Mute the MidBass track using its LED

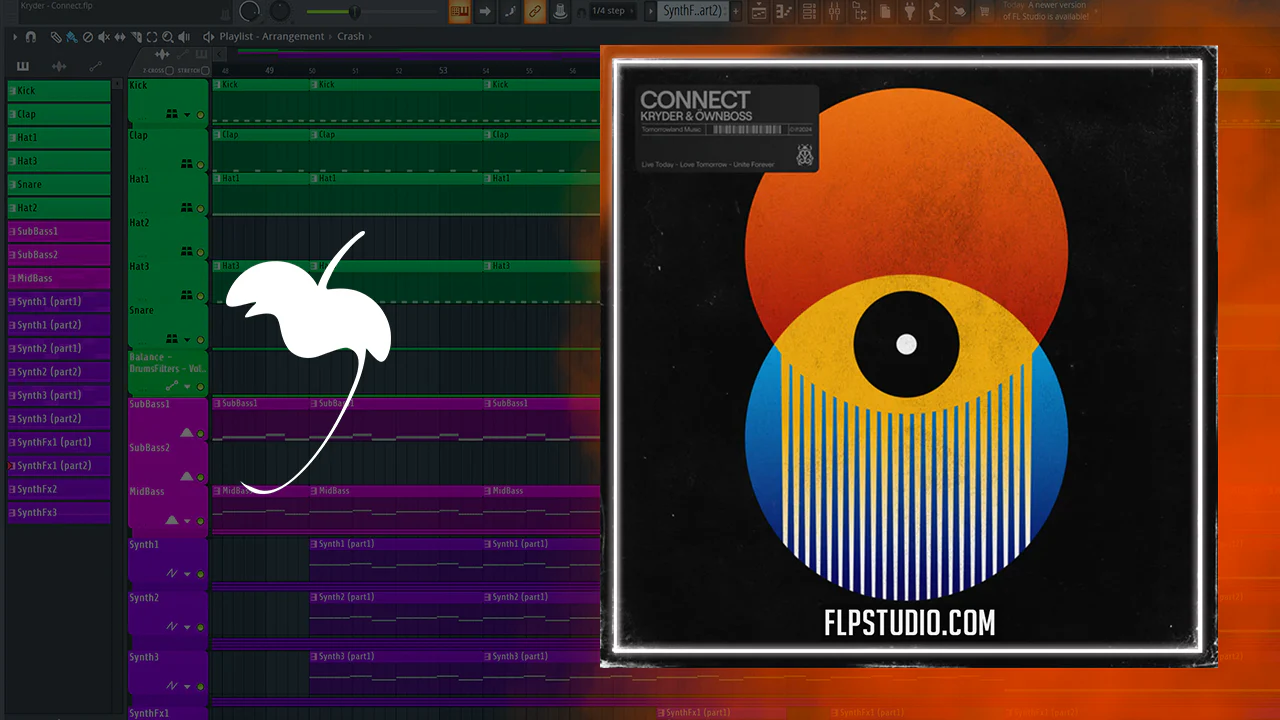point(200,520)
